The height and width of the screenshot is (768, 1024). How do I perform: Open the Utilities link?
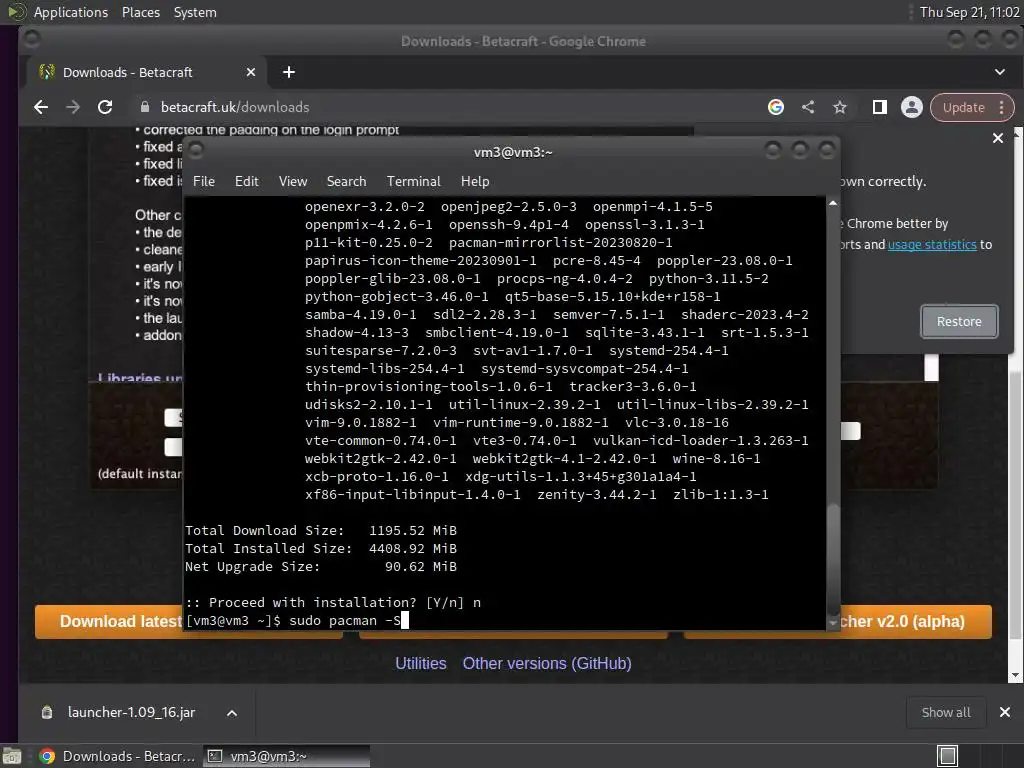[421, 664]
